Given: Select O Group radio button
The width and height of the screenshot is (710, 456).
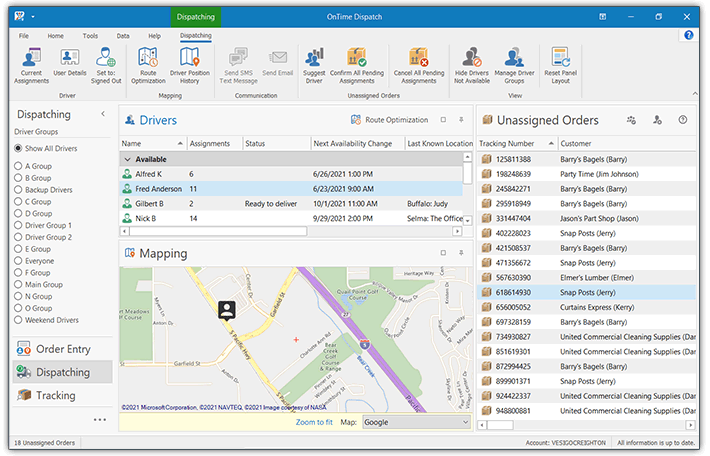Looking at the screenshot, I should point(18,308).
